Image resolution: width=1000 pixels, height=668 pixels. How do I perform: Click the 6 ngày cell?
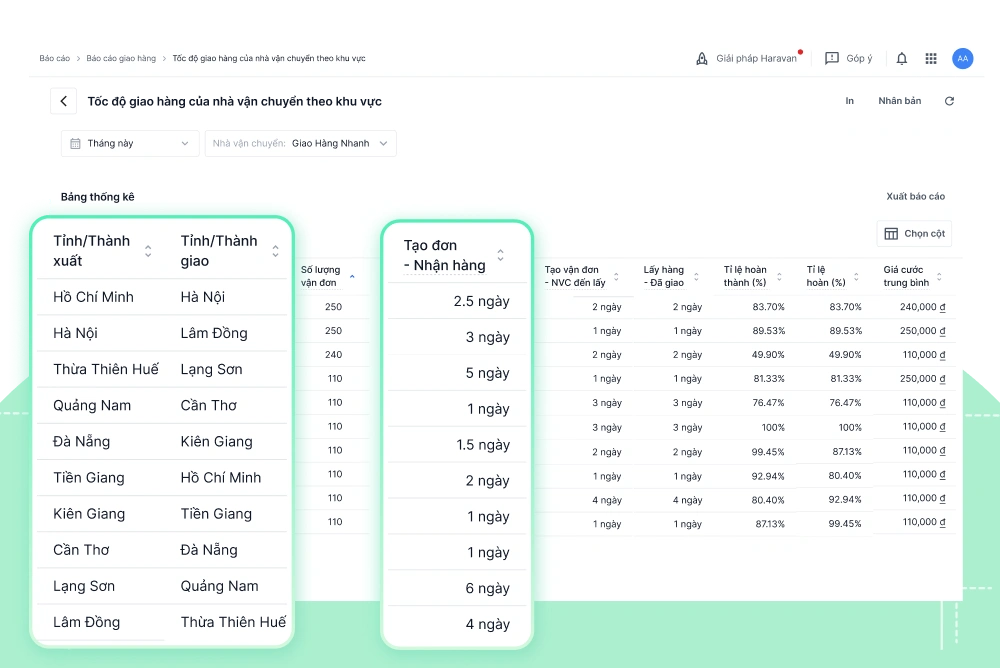(487, 588)
